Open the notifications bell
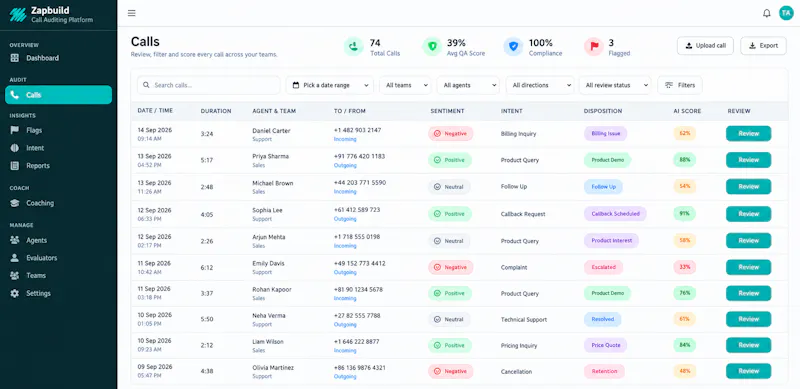 pos(766,13)
